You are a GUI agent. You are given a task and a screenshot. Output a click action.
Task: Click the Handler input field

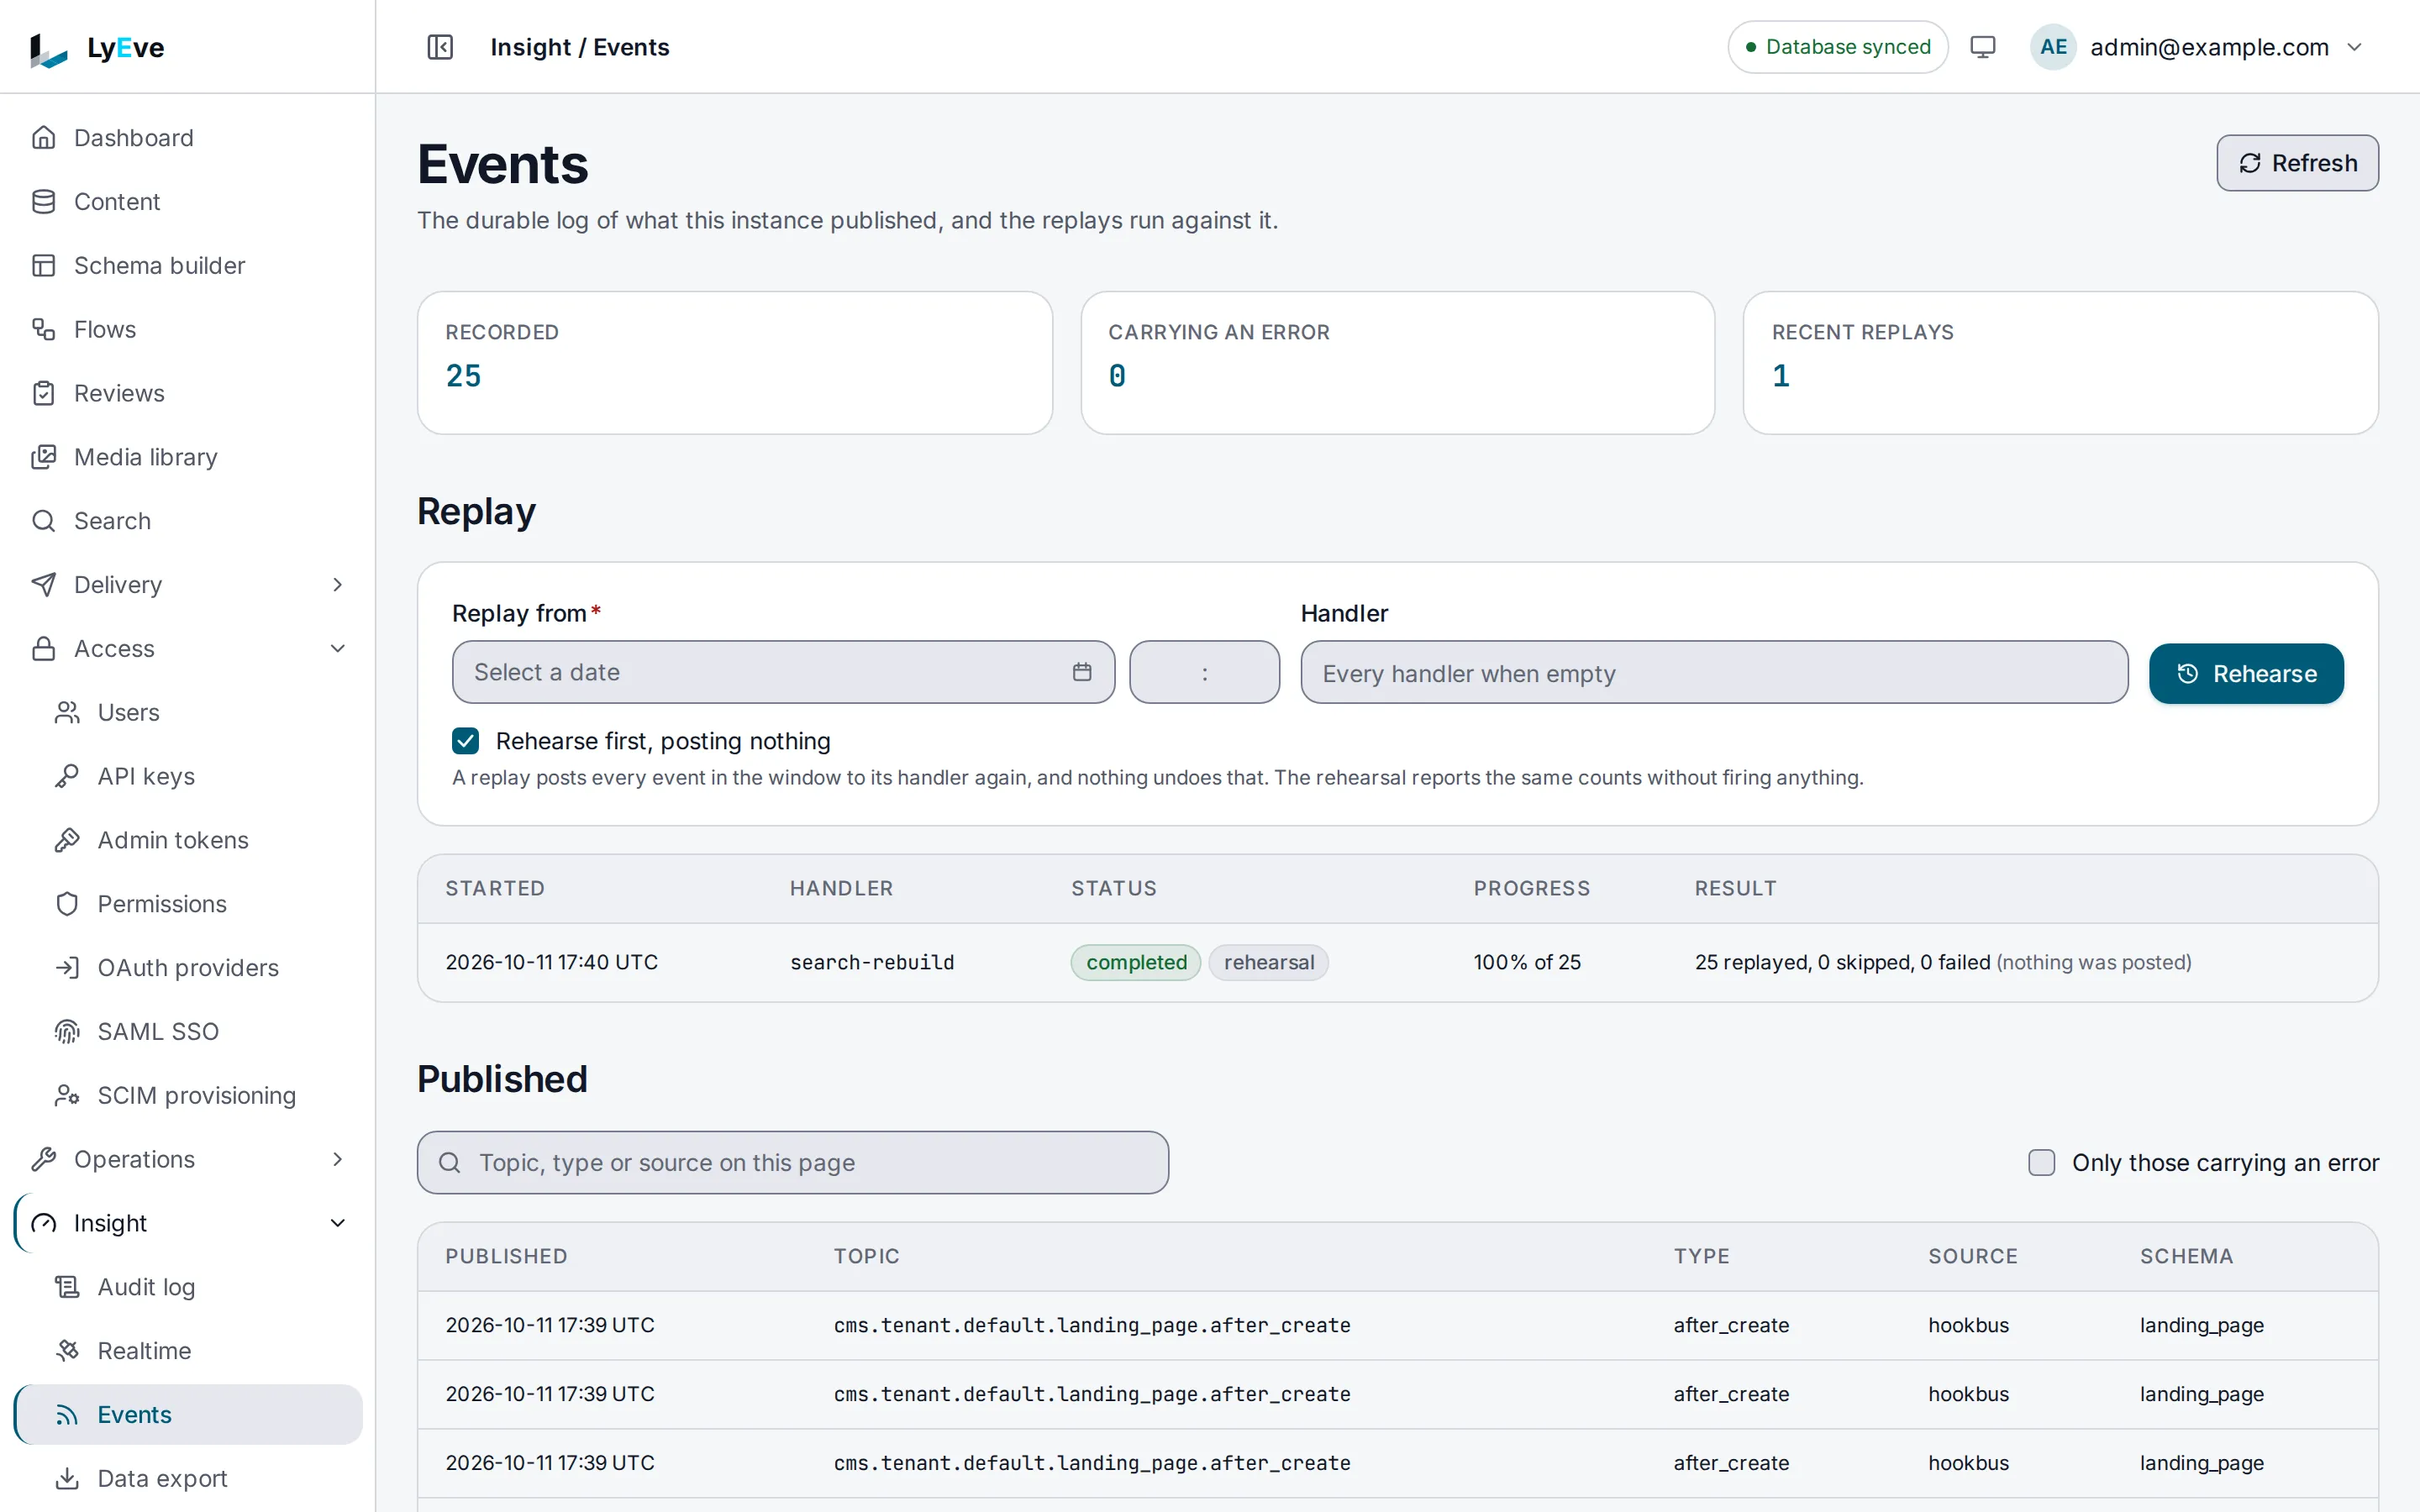1714,673
